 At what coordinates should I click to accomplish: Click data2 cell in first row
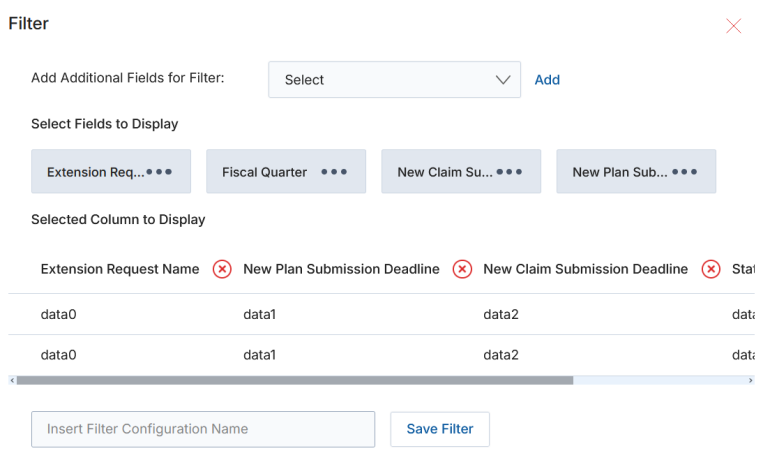coord(501,314)
